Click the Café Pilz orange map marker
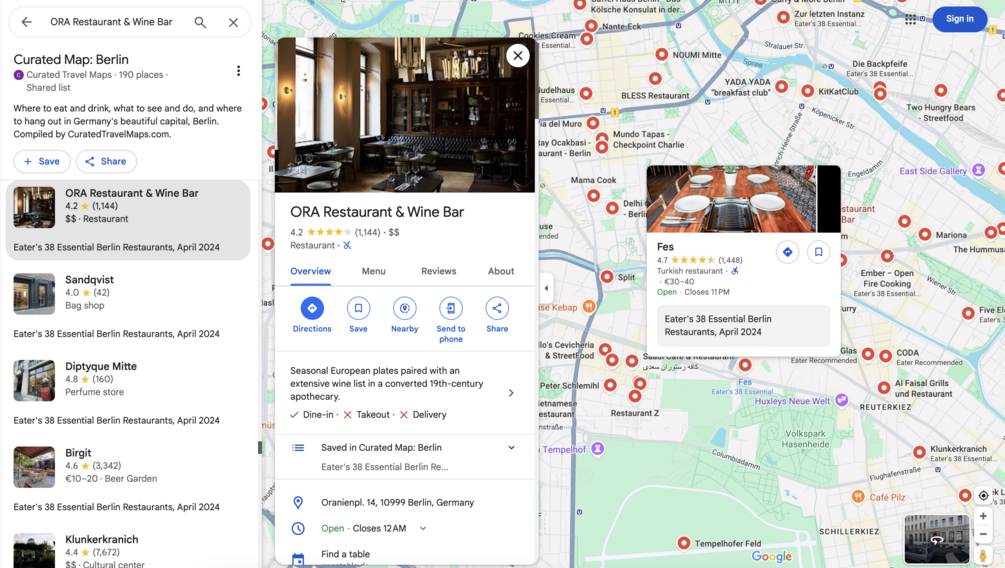The width and height of the screenshot is (1005, 568). [x=858, y=497]
